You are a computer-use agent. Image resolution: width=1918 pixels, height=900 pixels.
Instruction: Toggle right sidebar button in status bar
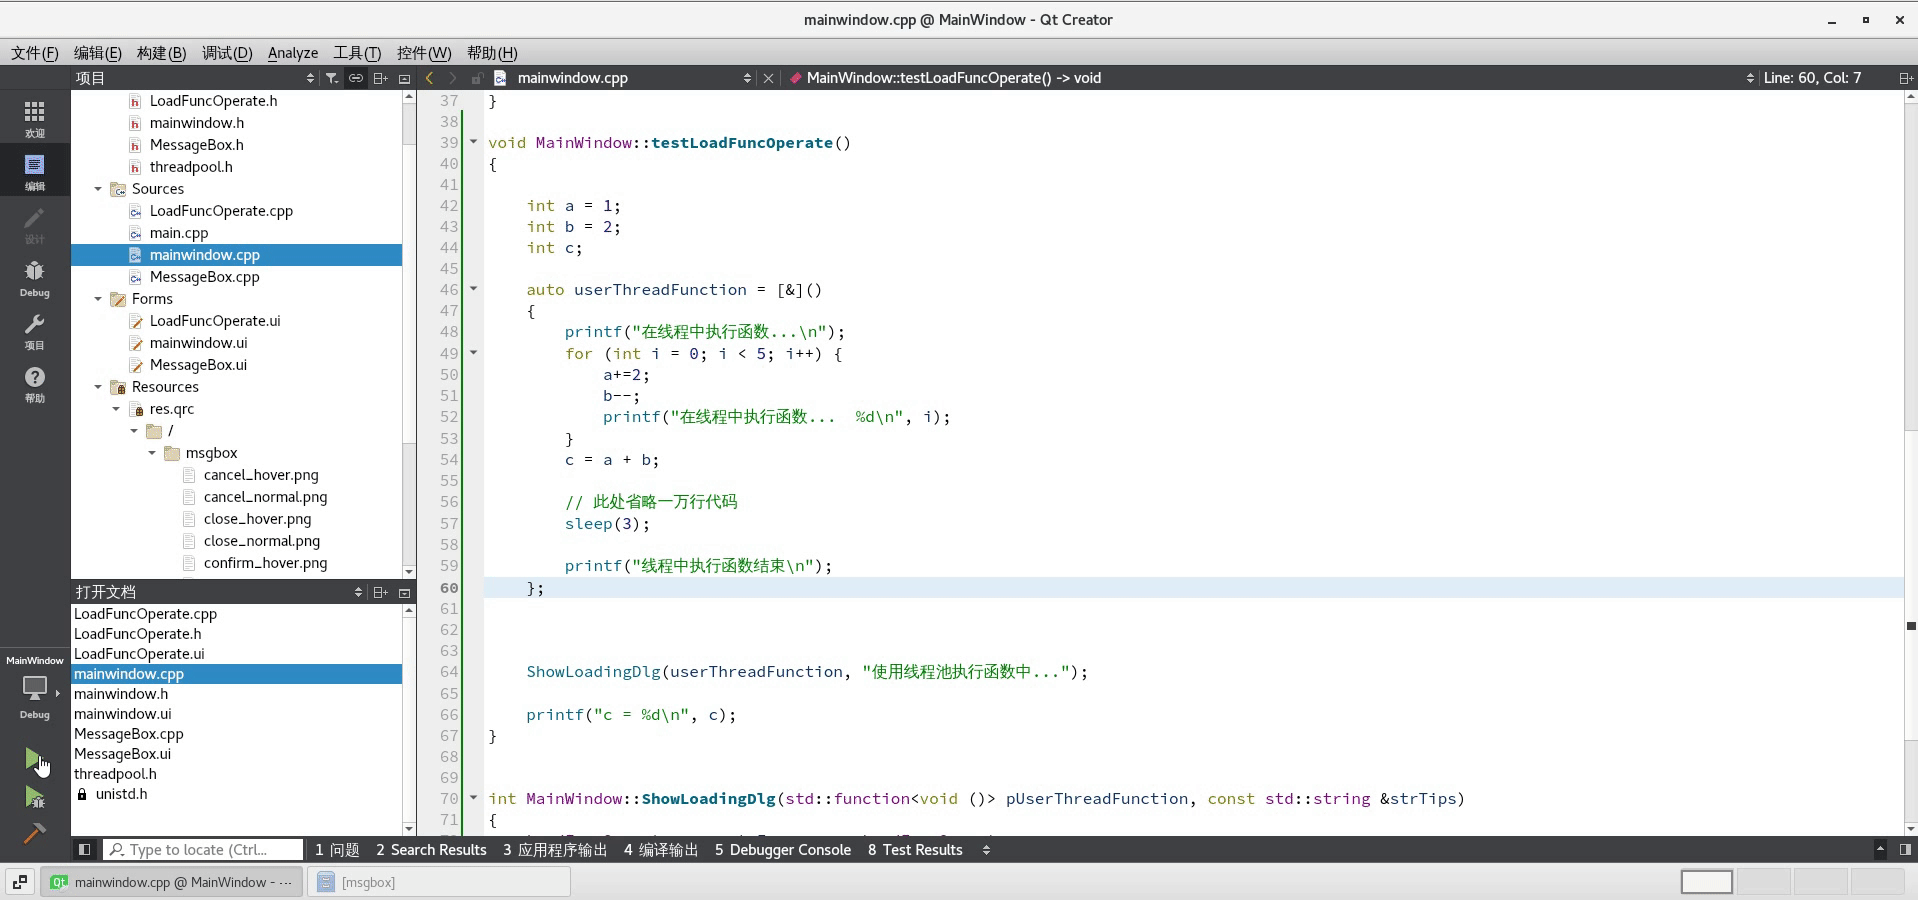(x=1905, y=850)
